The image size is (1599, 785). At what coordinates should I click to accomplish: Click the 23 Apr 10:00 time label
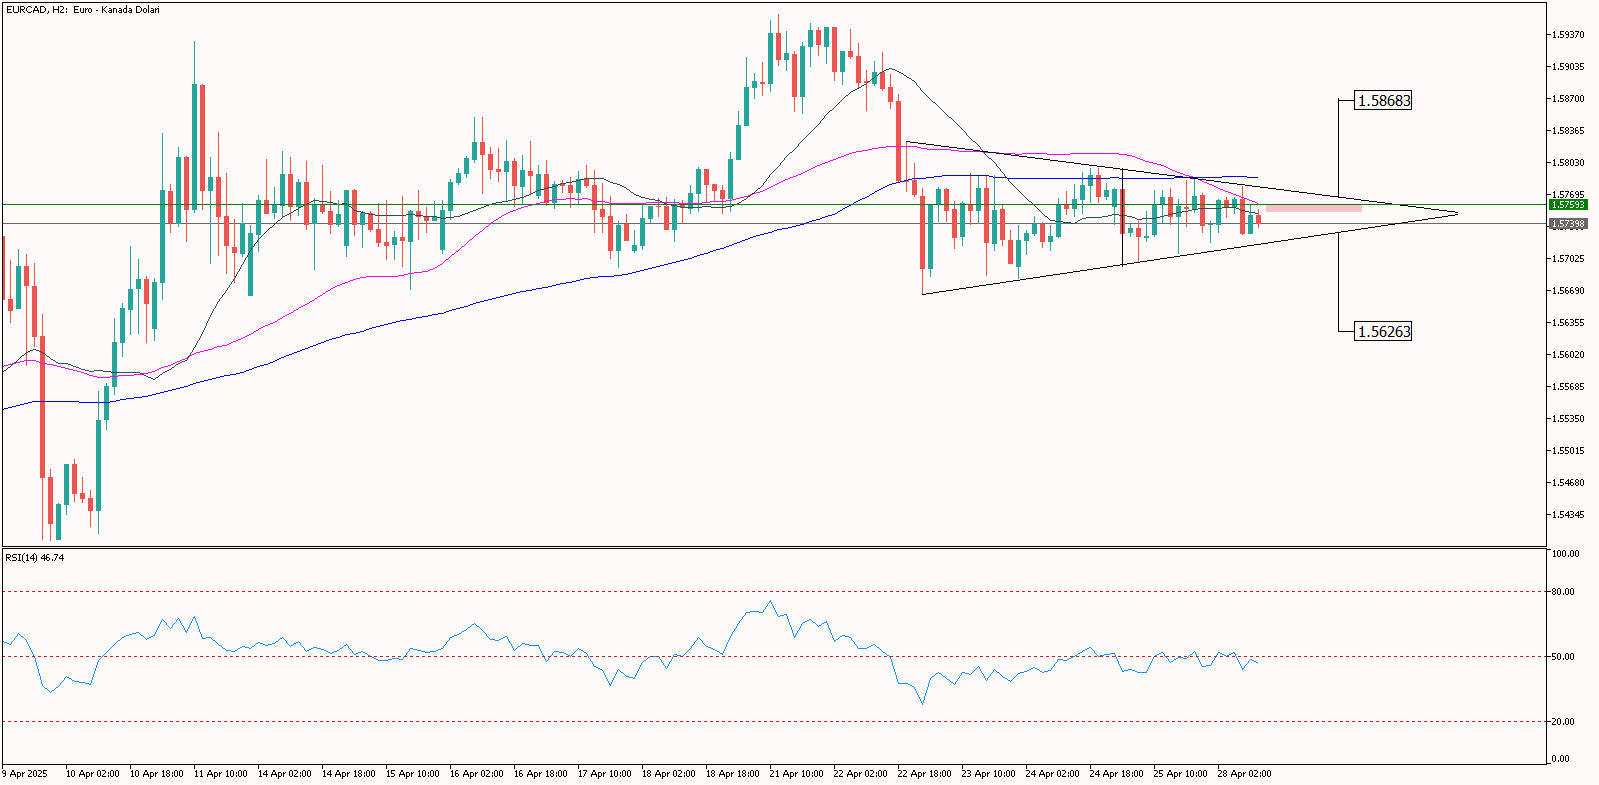(x=989, y=774)
